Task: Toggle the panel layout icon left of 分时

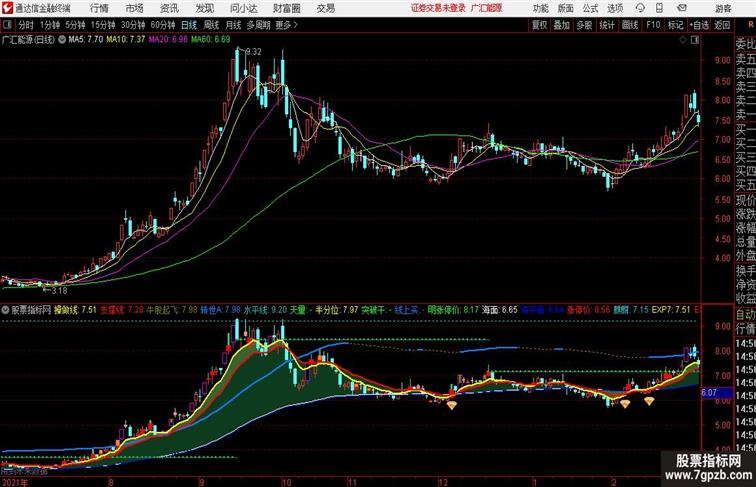Action: tap(7, 25)
